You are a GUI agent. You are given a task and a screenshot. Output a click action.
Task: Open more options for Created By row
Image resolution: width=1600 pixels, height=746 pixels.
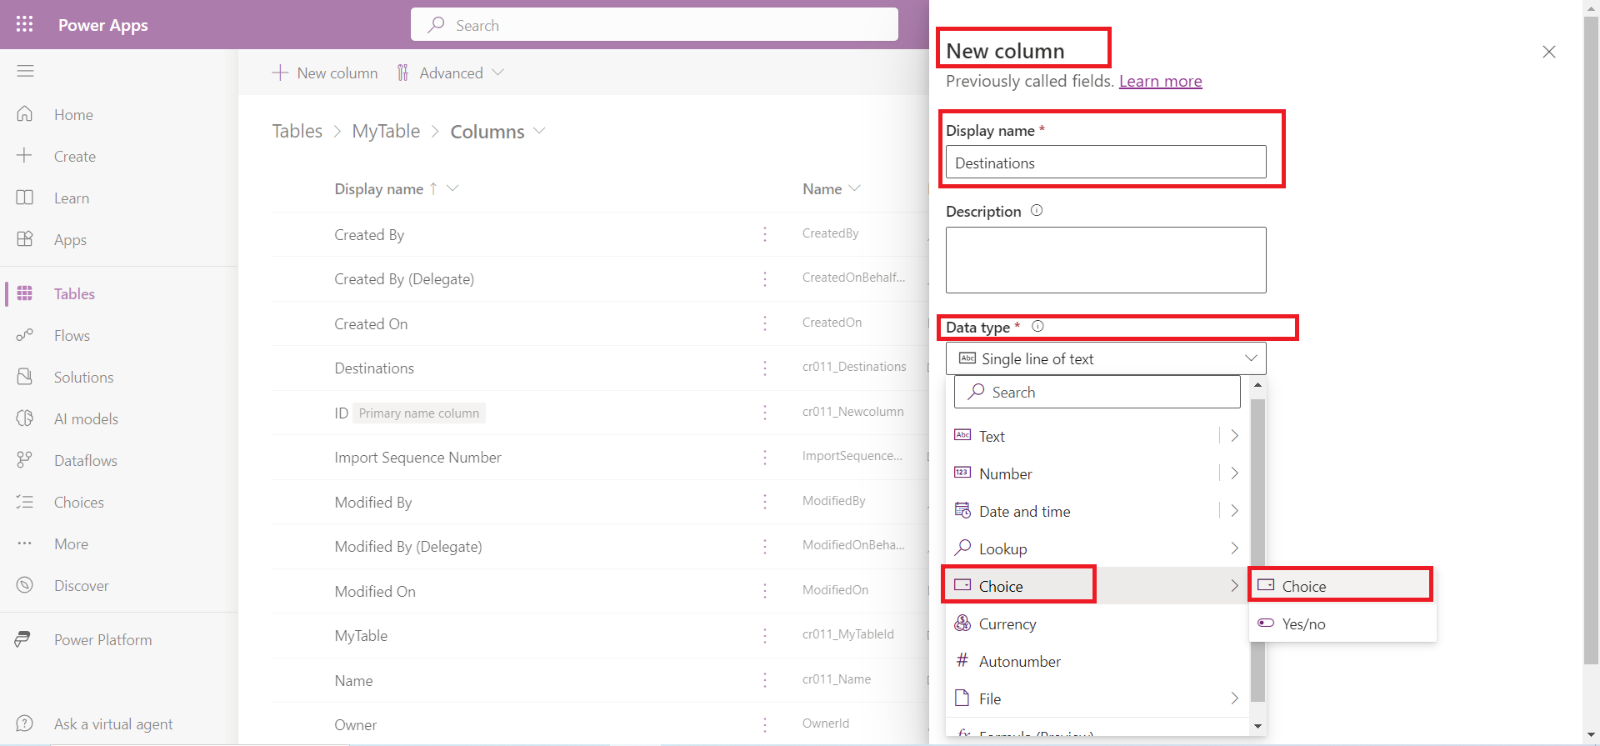click(765, 234)
